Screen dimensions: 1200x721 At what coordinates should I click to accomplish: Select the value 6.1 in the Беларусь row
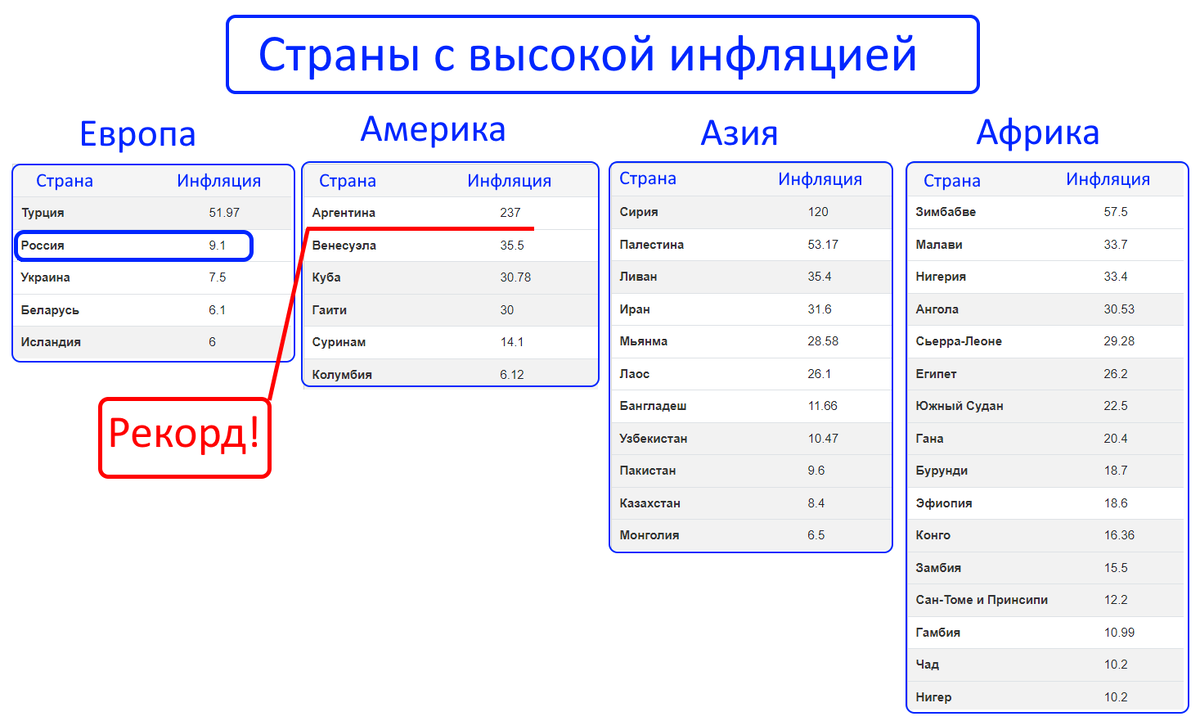point(217,310)
